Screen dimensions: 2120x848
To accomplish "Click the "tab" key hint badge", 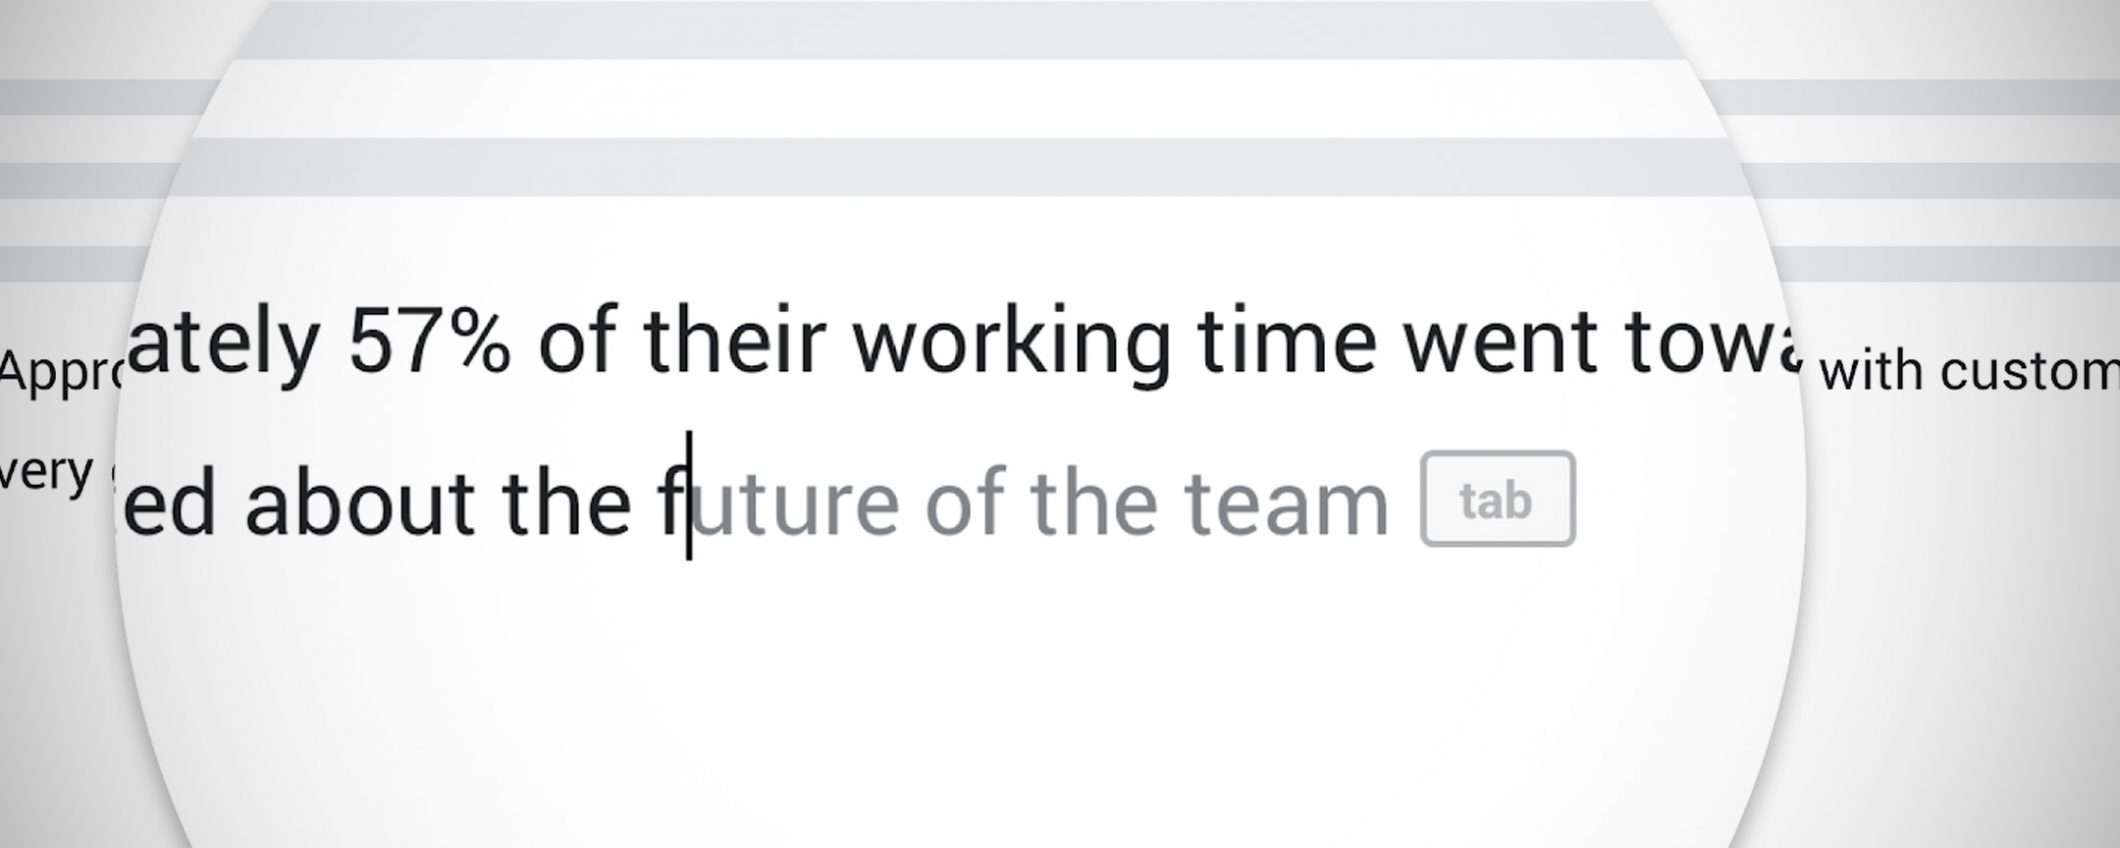I will [1497, 499].
